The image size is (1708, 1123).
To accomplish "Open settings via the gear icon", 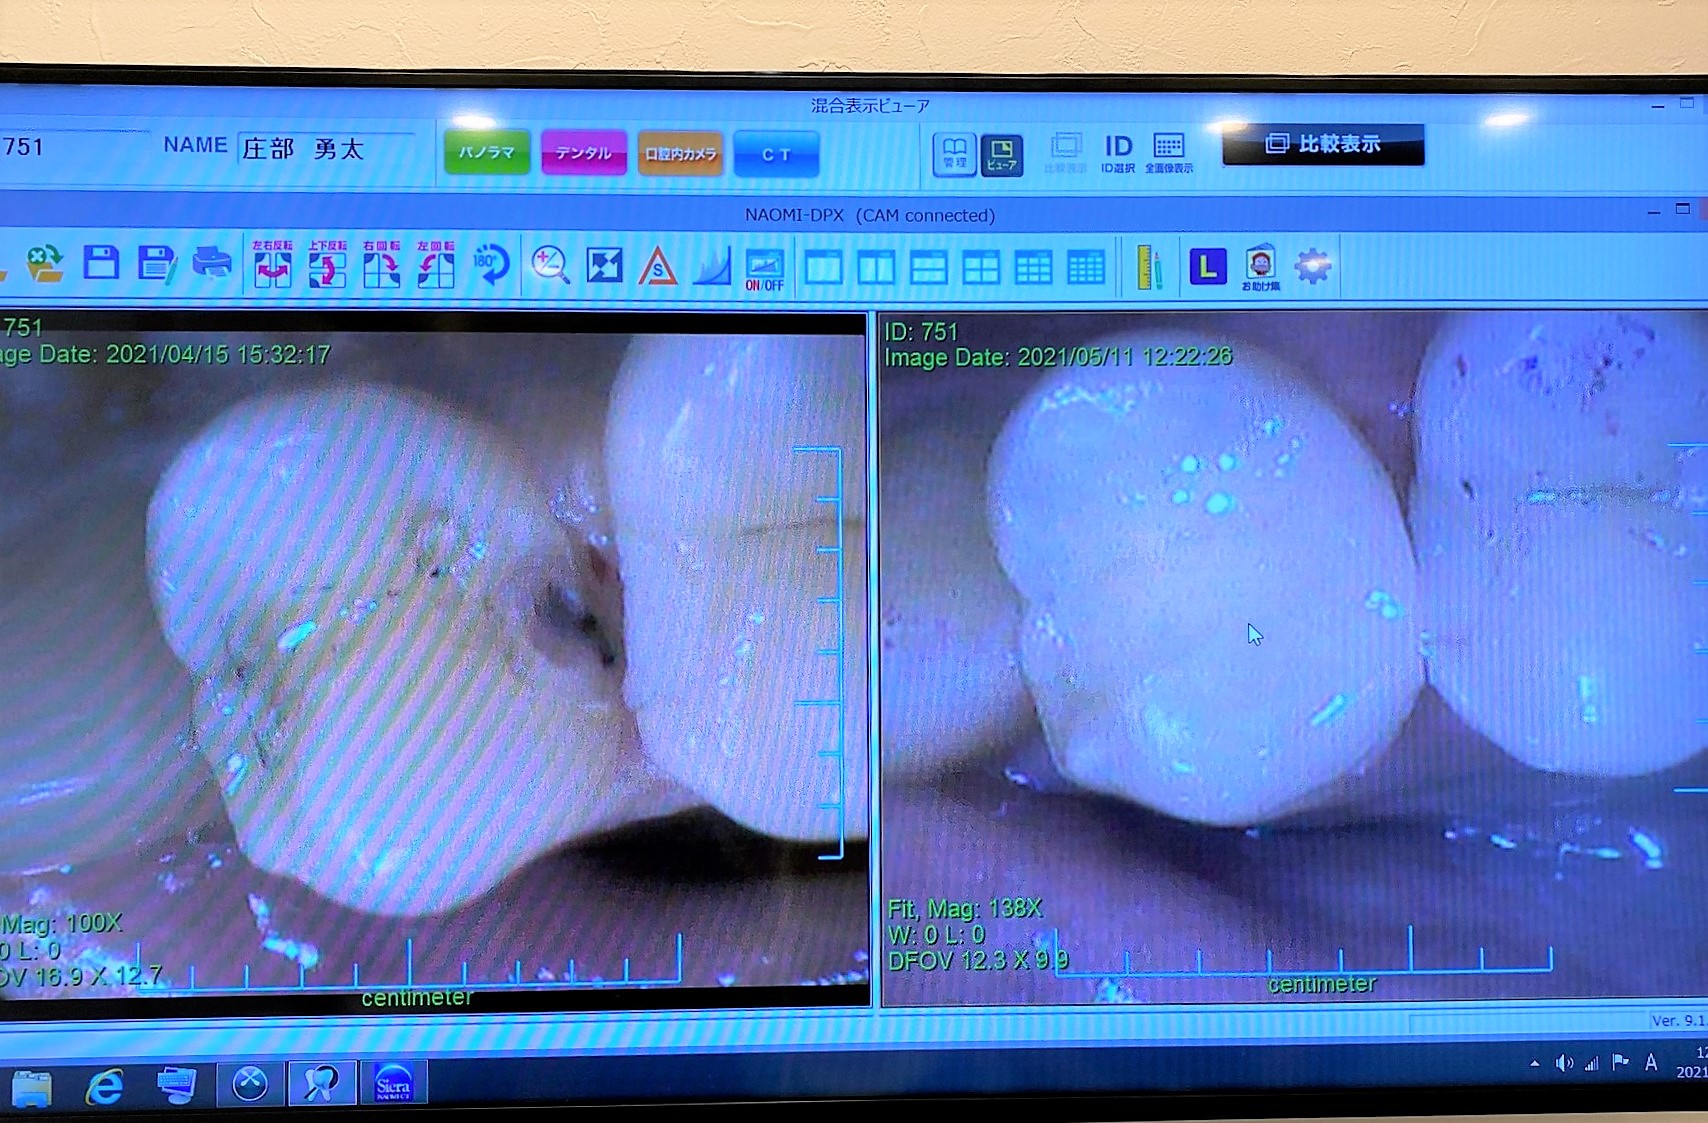I will pos(1313,266).
